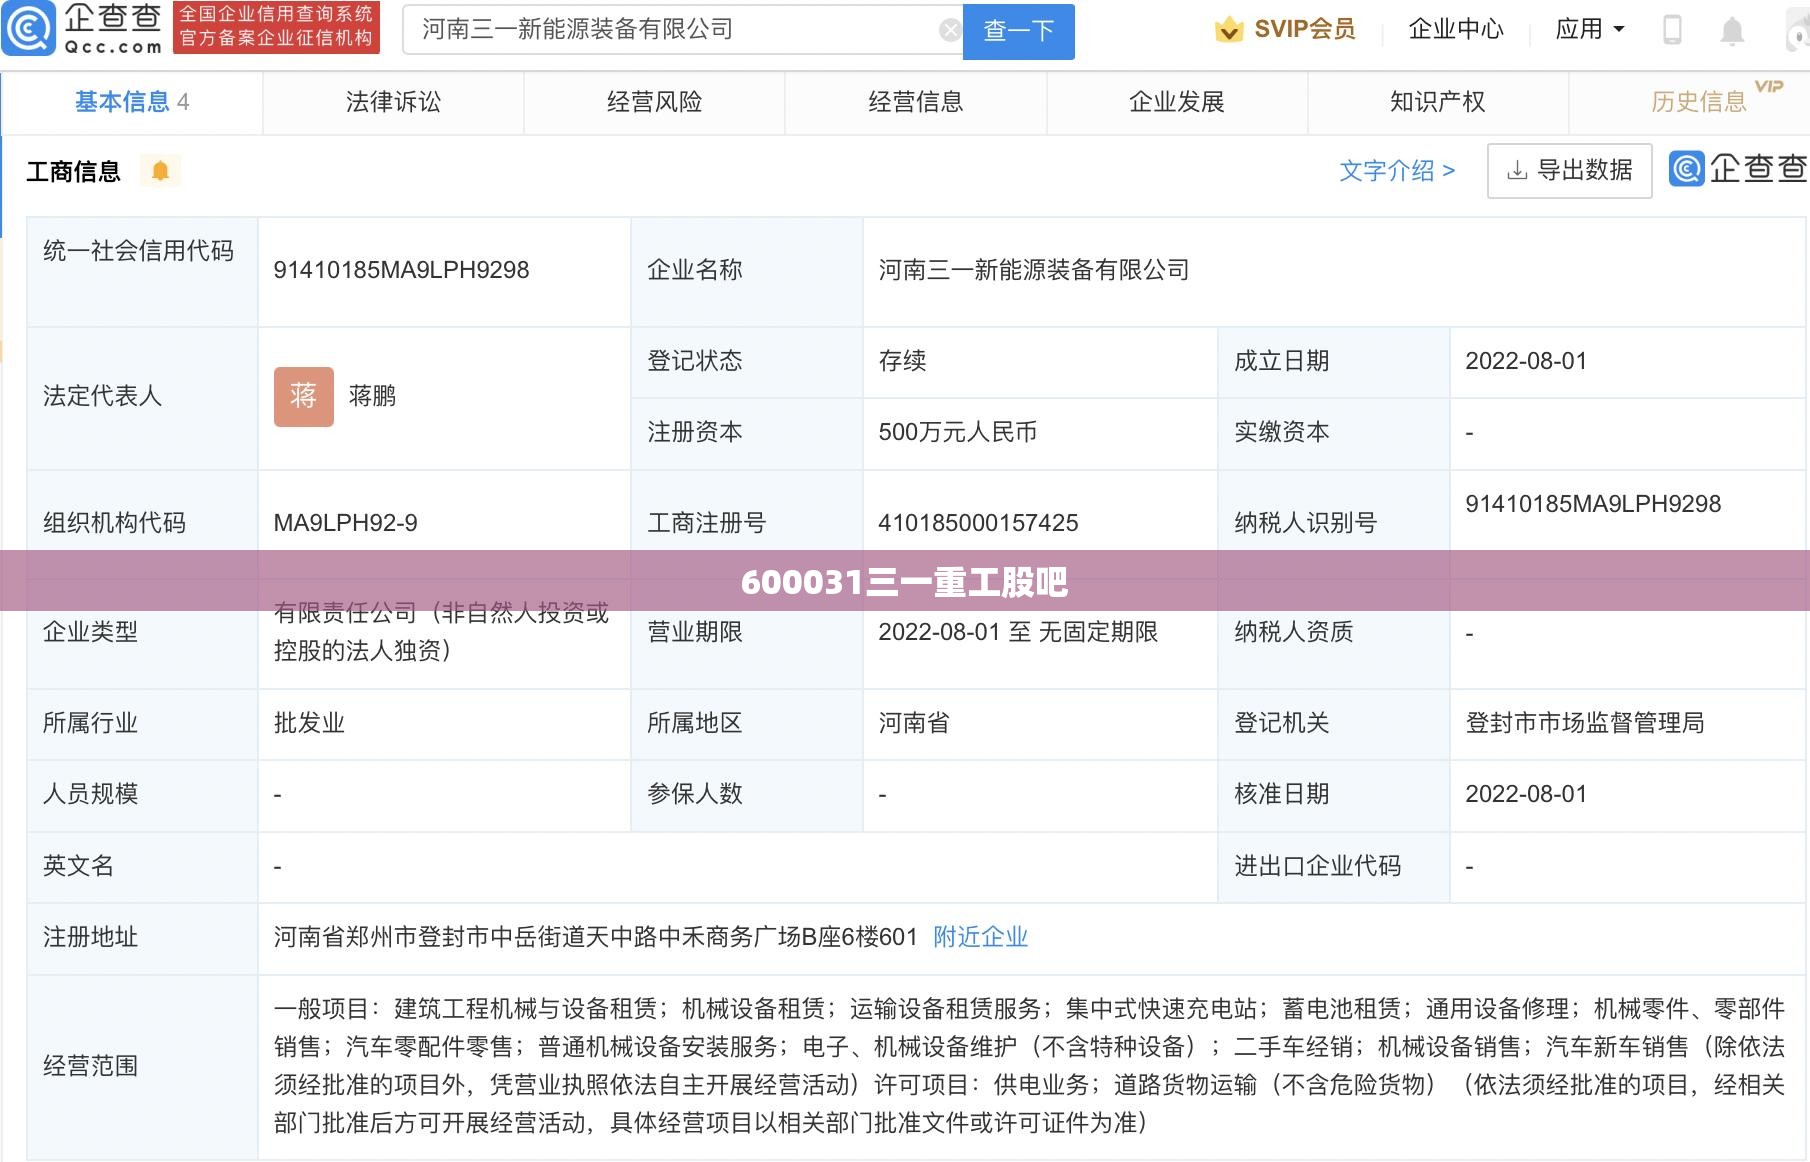Click credit code 91410185MA9LPH9298 in first row
Viewport: 1810px width, 1162px height.
tap(401, 270)
